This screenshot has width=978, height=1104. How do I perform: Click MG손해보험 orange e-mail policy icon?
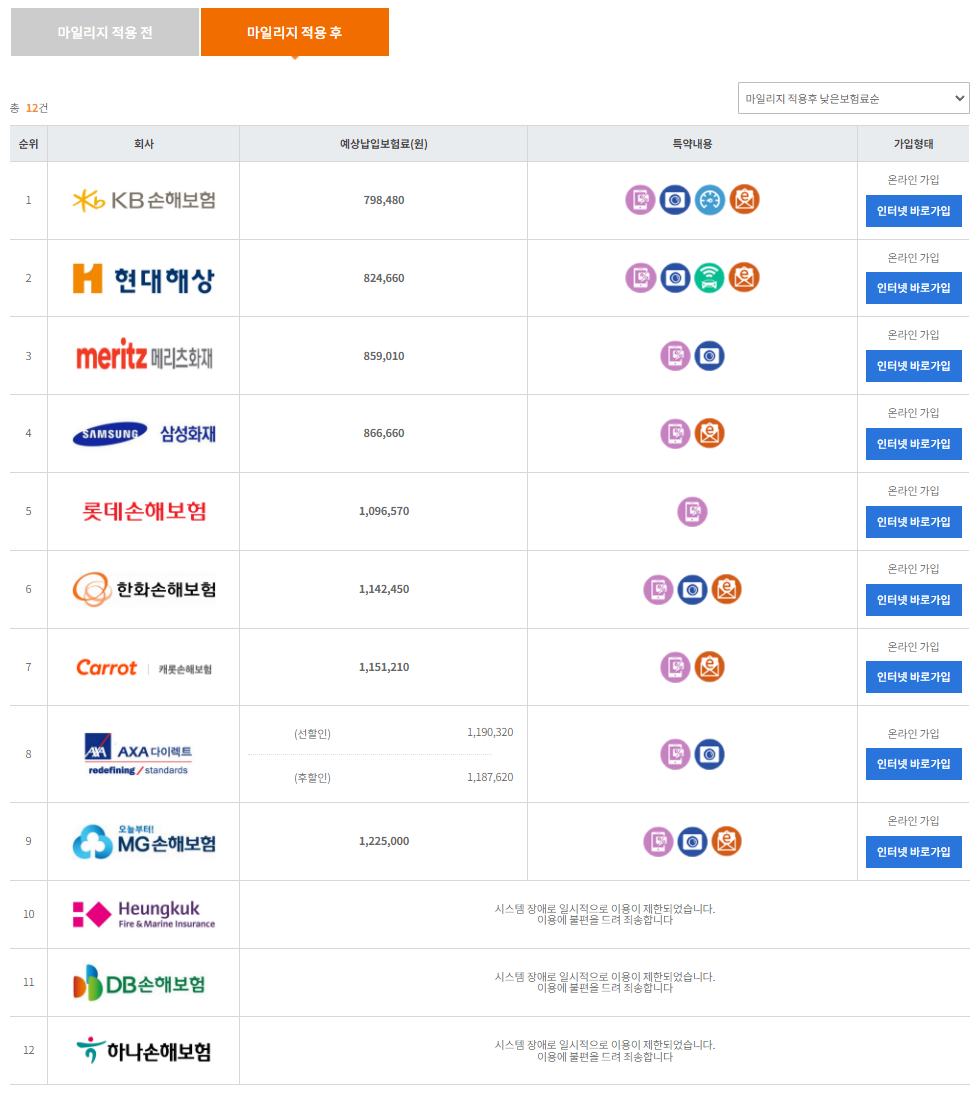click(x=727, y=841)
